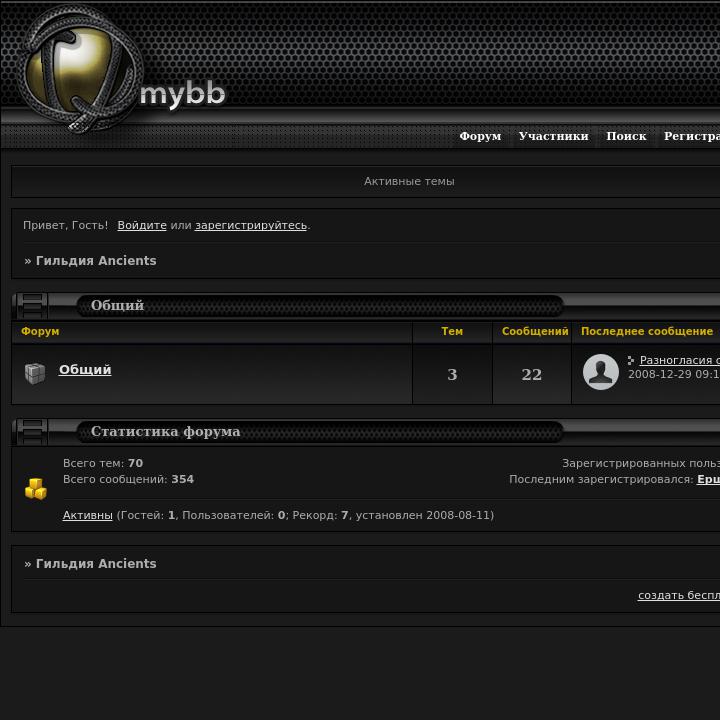Click the зарегистрируйтесь link

point(251,225)
